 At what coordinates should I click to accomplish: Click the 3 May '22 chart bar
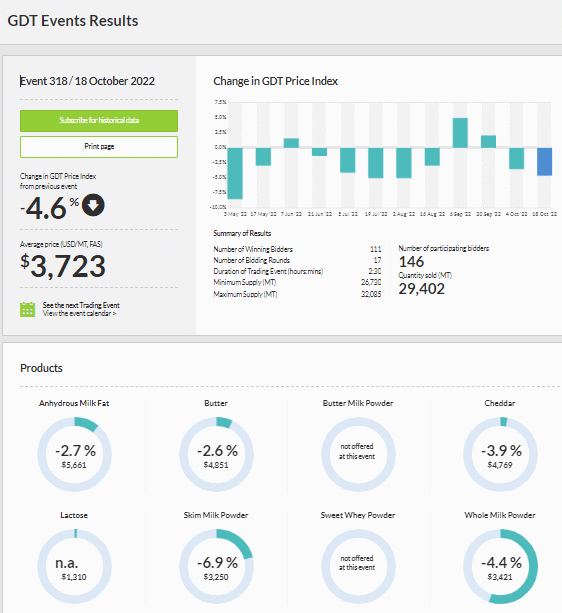(x=235, y=173)
